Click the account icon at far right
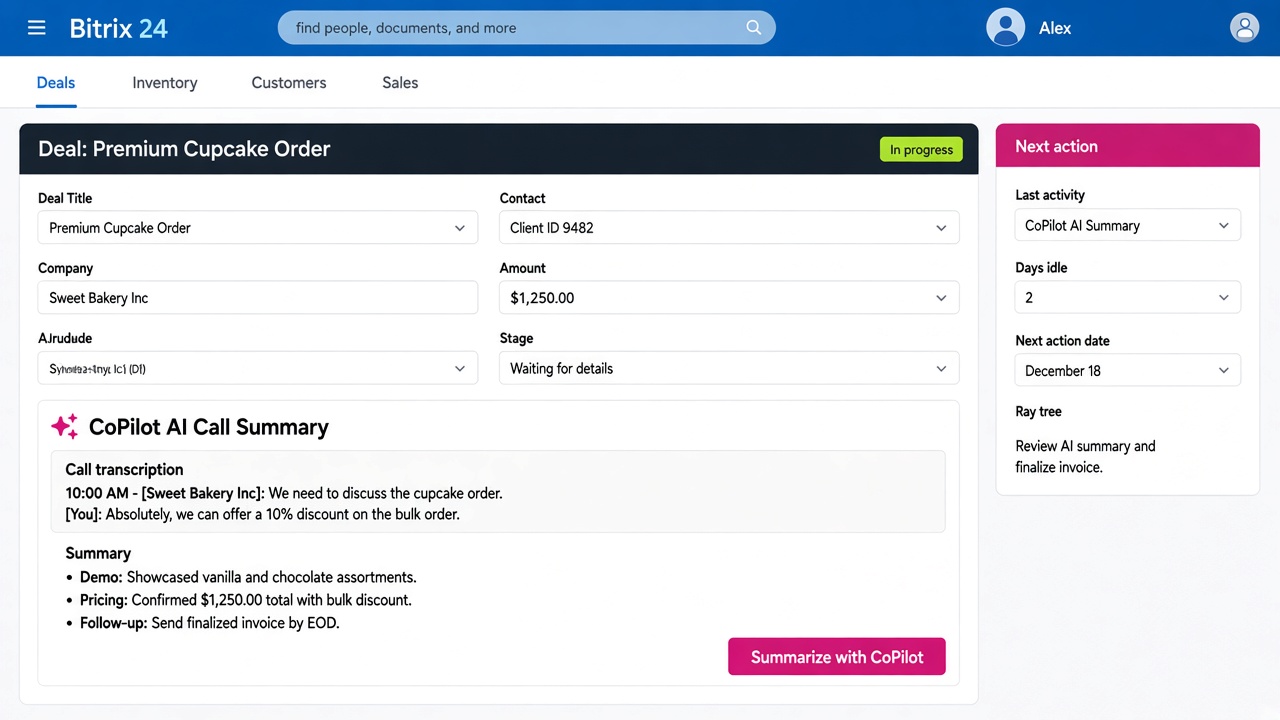The width and height of the screenshot is (1280, 720). pyautogui.click(x=1244, y=28)
